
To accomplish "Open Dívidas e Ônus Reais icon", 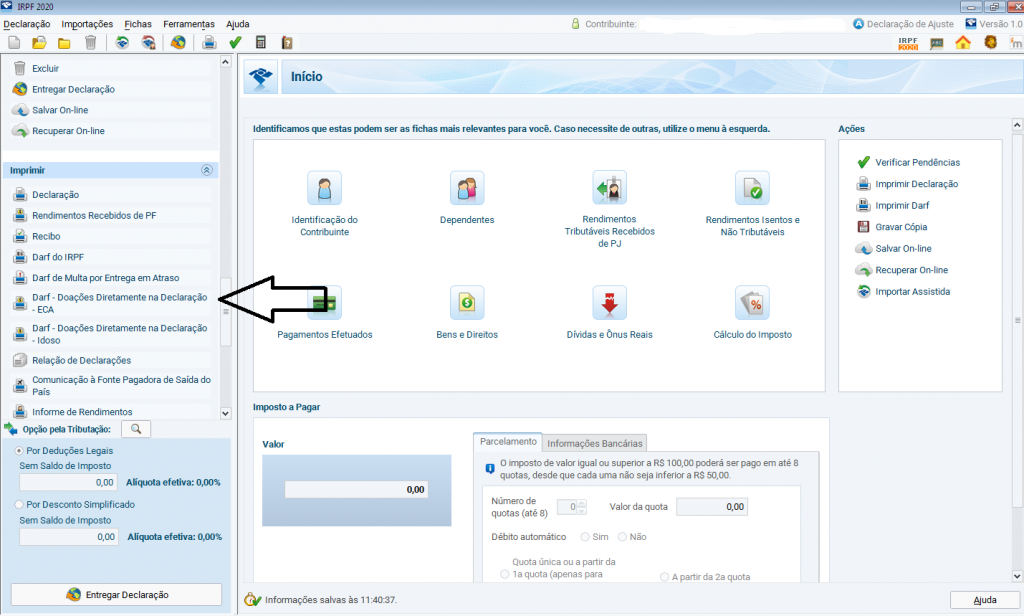I will tap(609, 301).
